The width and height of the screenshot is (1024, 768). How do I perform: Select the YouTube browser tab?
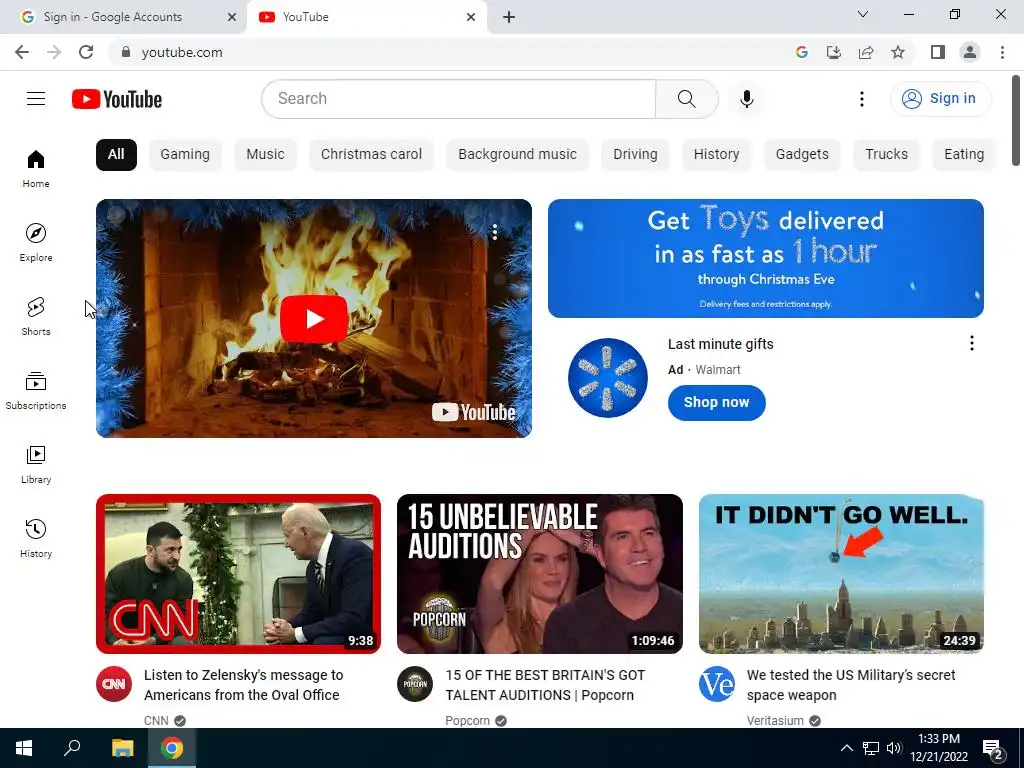tap(366, 17)
